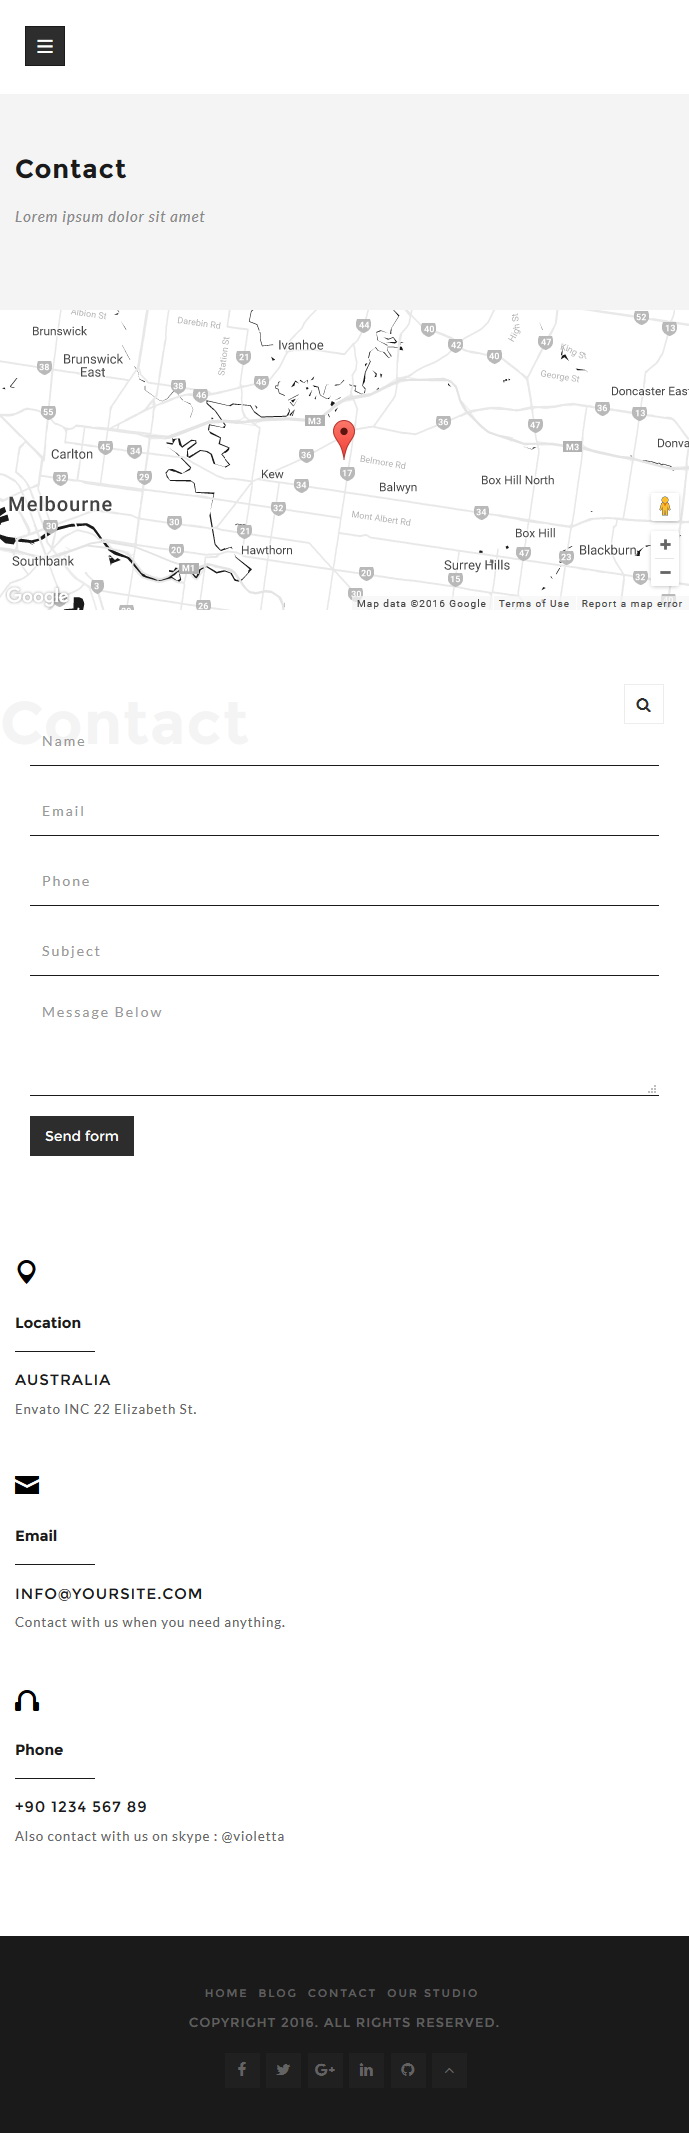Open the hamburger menu
The height and width of the screenshot is (2133, 689).
45,46
